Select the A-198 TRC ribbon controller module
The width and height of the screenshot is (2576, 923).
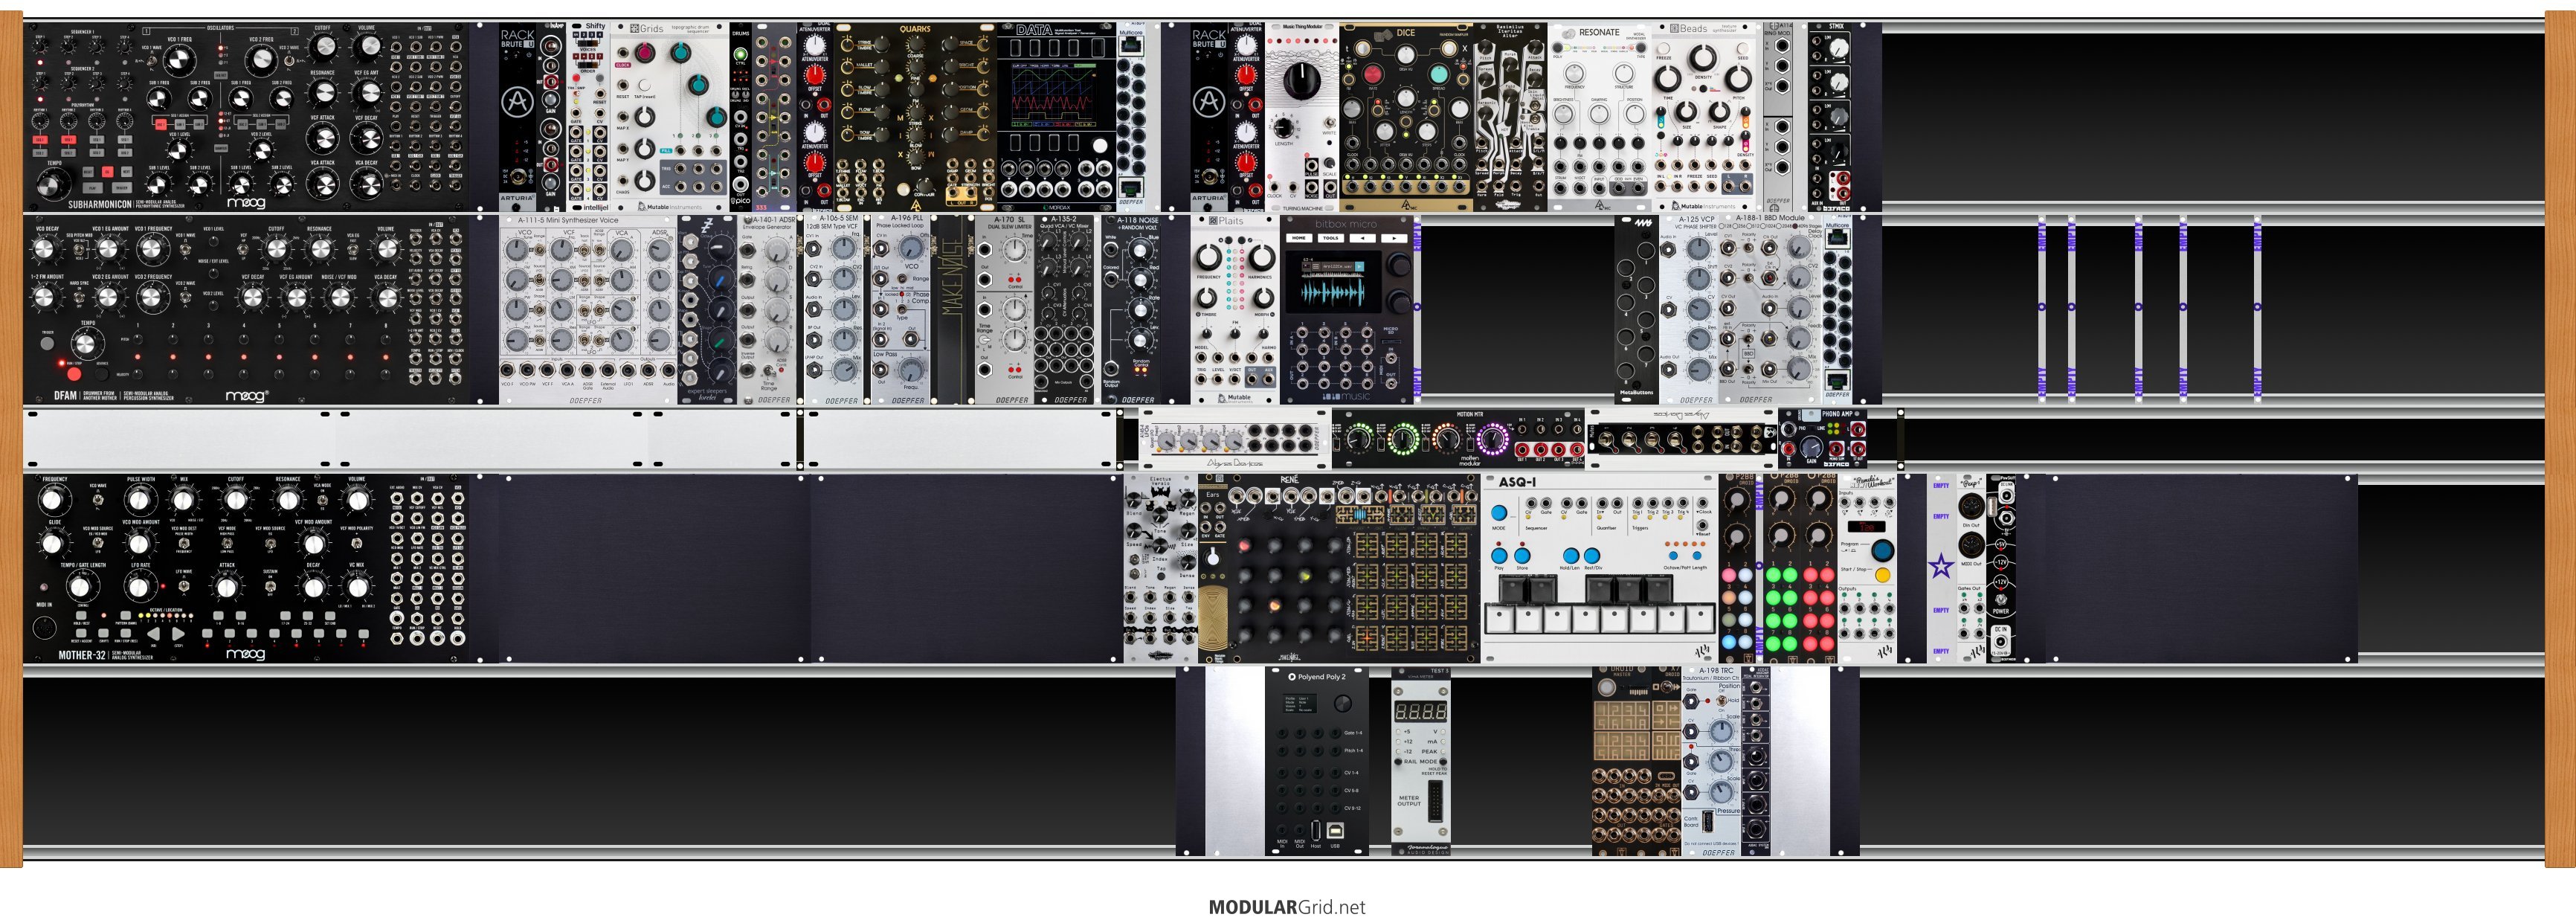pyautogui.click(x=1711, y=761)
